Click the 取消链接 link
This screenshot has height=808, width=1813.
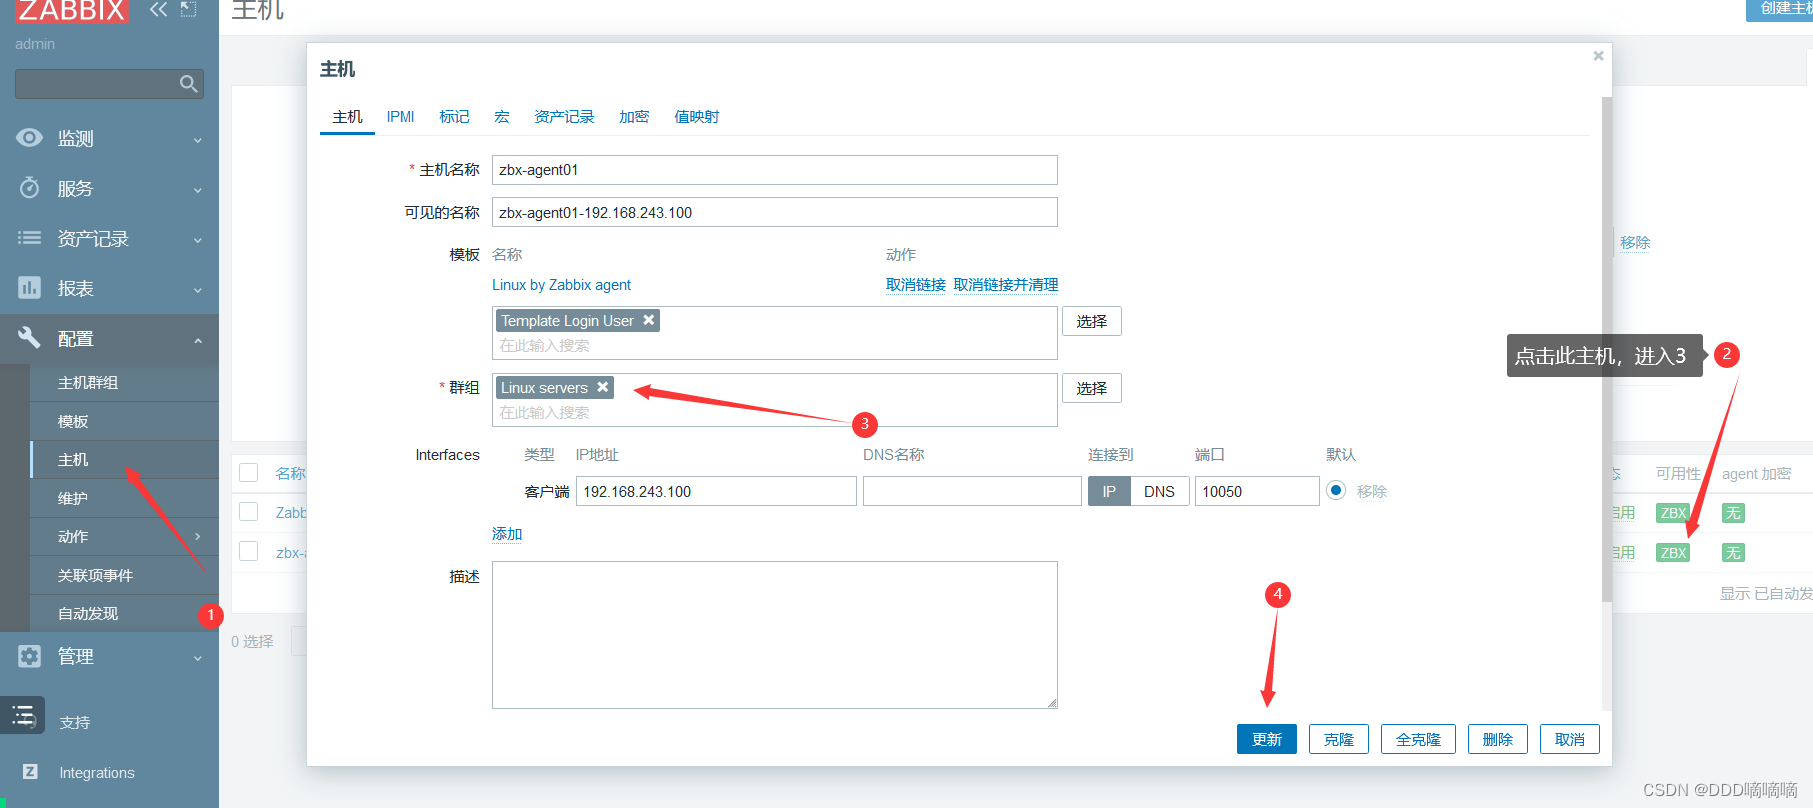pos(916,285)
